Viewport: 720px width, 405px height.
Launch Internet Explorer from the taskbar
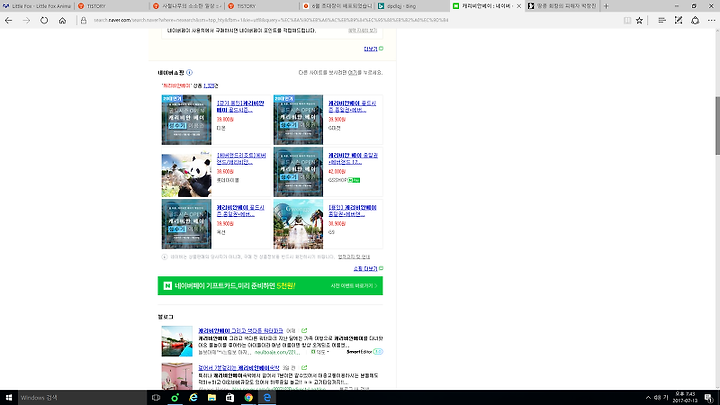pos(193,398)
